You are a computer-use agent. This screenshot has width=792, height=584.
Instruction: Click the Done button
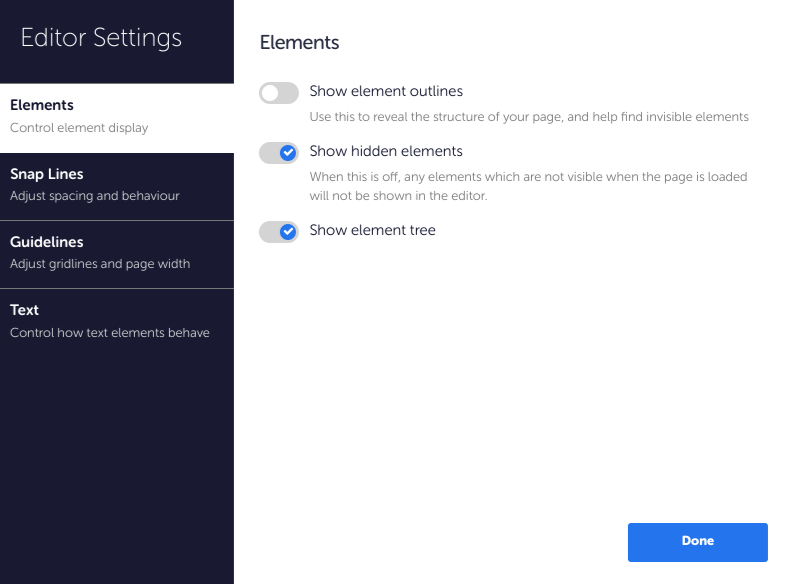tap(698, 542)
